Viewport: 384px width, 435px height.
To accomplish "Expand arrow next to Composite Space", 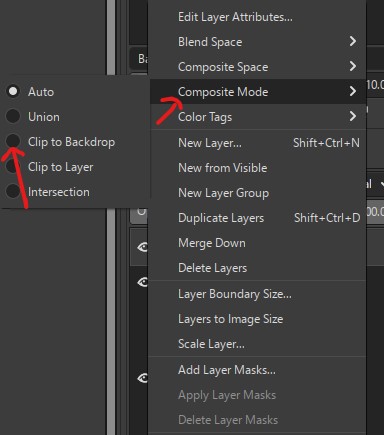I will point(353,66).
